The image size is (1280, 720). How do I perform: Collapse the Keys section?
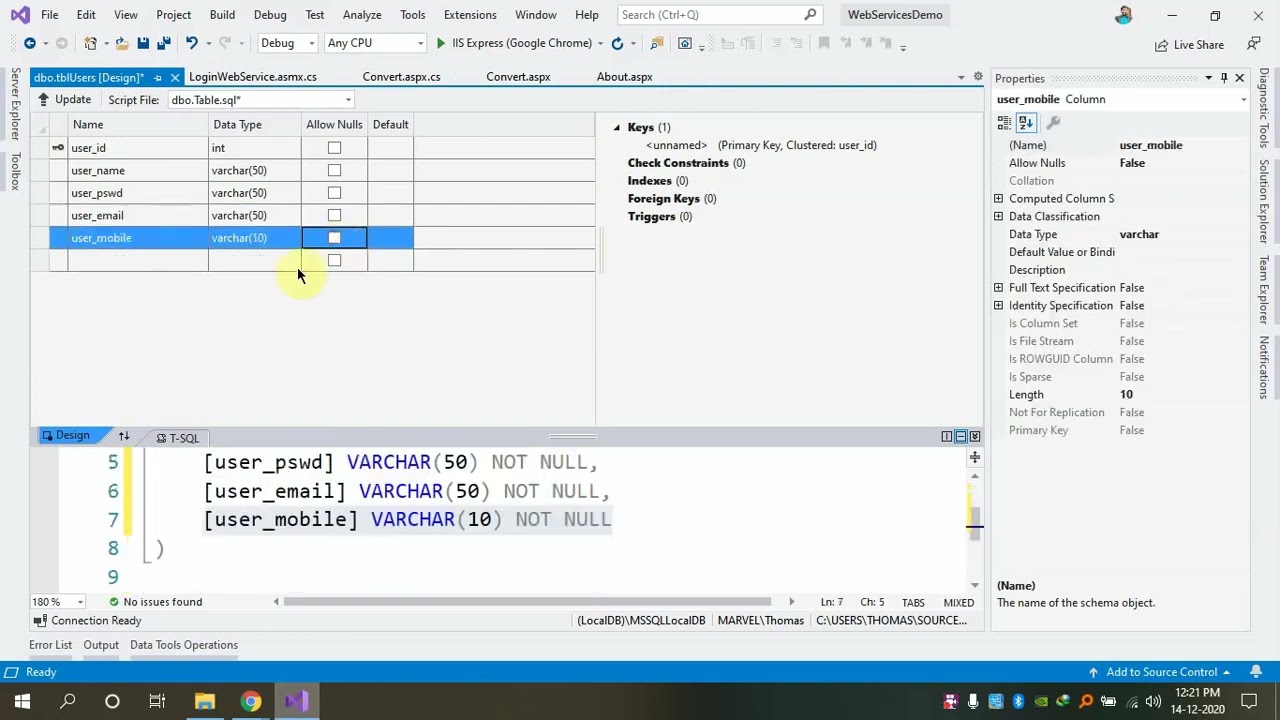click(x=617, y=127)
